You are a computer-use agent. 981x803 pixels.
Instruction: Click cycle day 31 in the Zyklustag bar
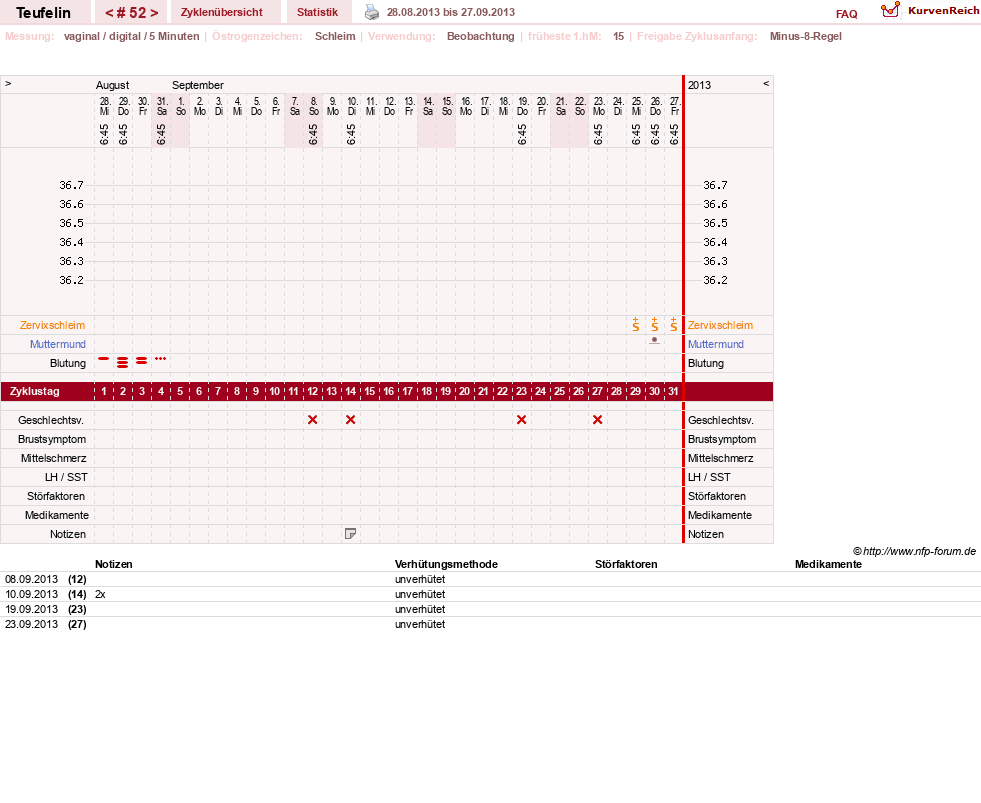pos(673,391)
